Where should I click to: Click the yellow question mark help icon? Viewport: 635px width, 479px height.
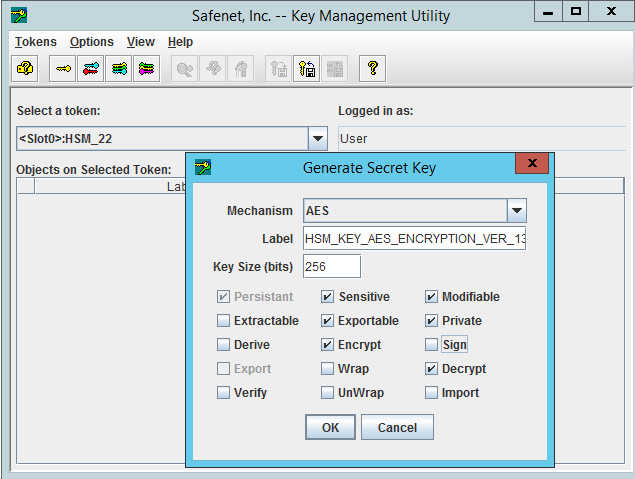point(372,69)
